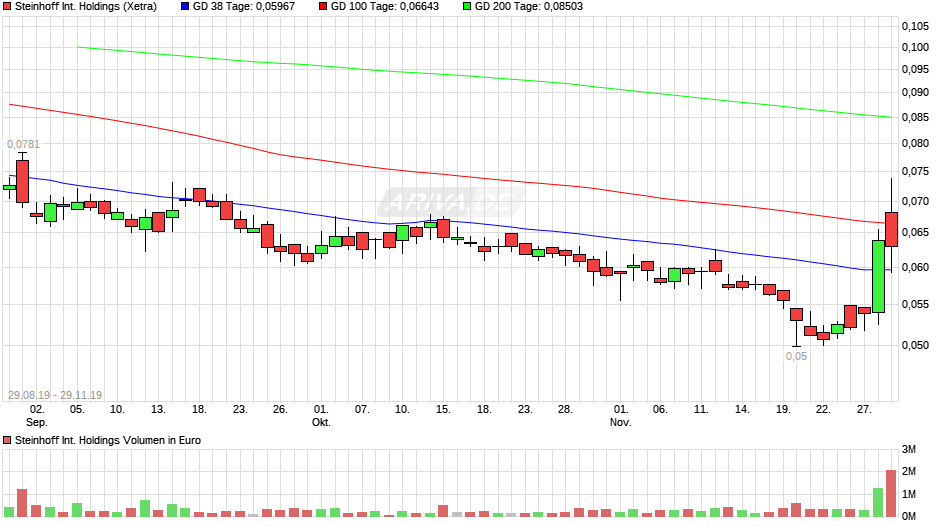Click the 0,070 price axis label
Viewport: 940px width, 526px height.
click(x=915, y=201)
